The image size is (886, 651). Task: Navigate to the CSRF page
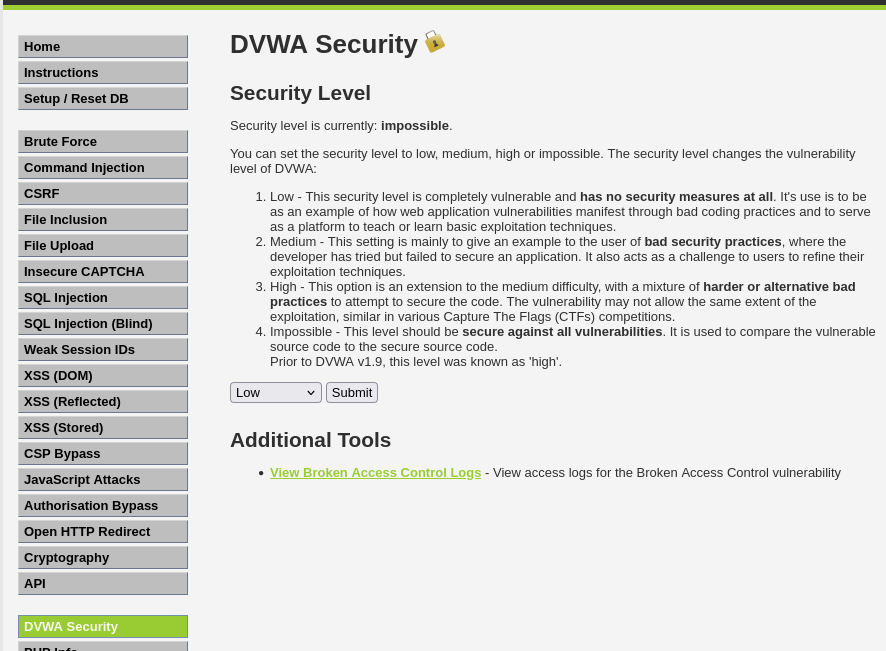pyautogui.click(x=103, y=193)
